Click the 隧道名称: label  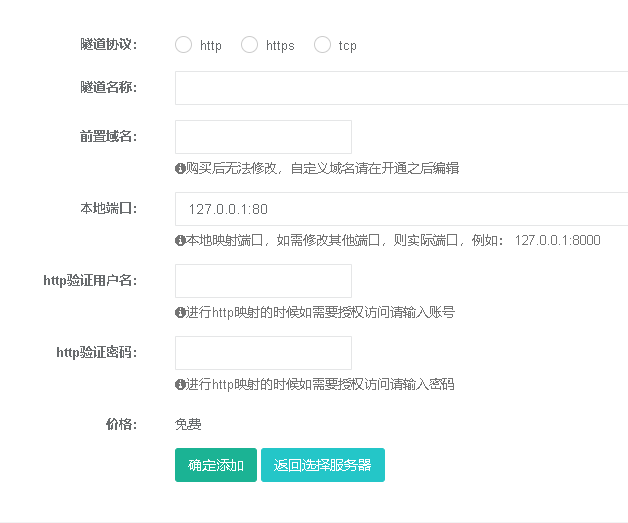(x=109, y=87)
